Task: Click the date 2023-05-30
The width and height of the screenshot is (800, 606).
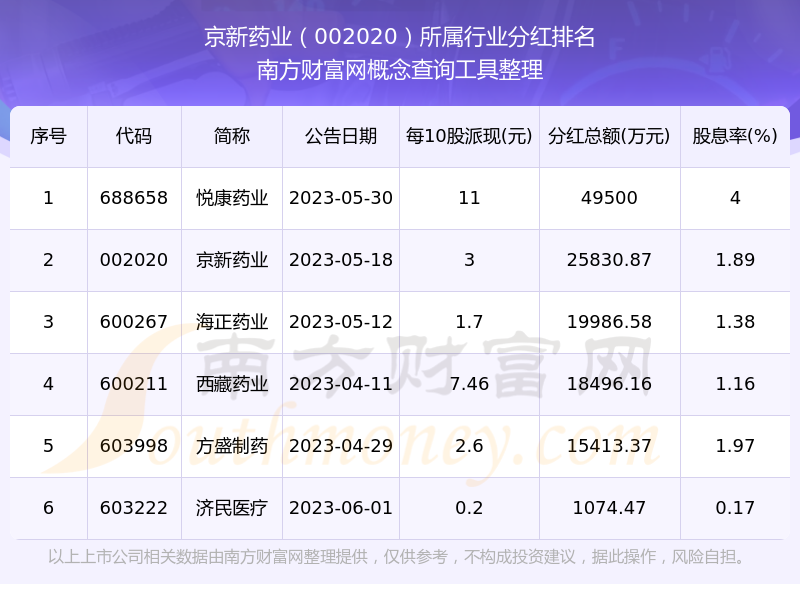Action: point(341,198)
